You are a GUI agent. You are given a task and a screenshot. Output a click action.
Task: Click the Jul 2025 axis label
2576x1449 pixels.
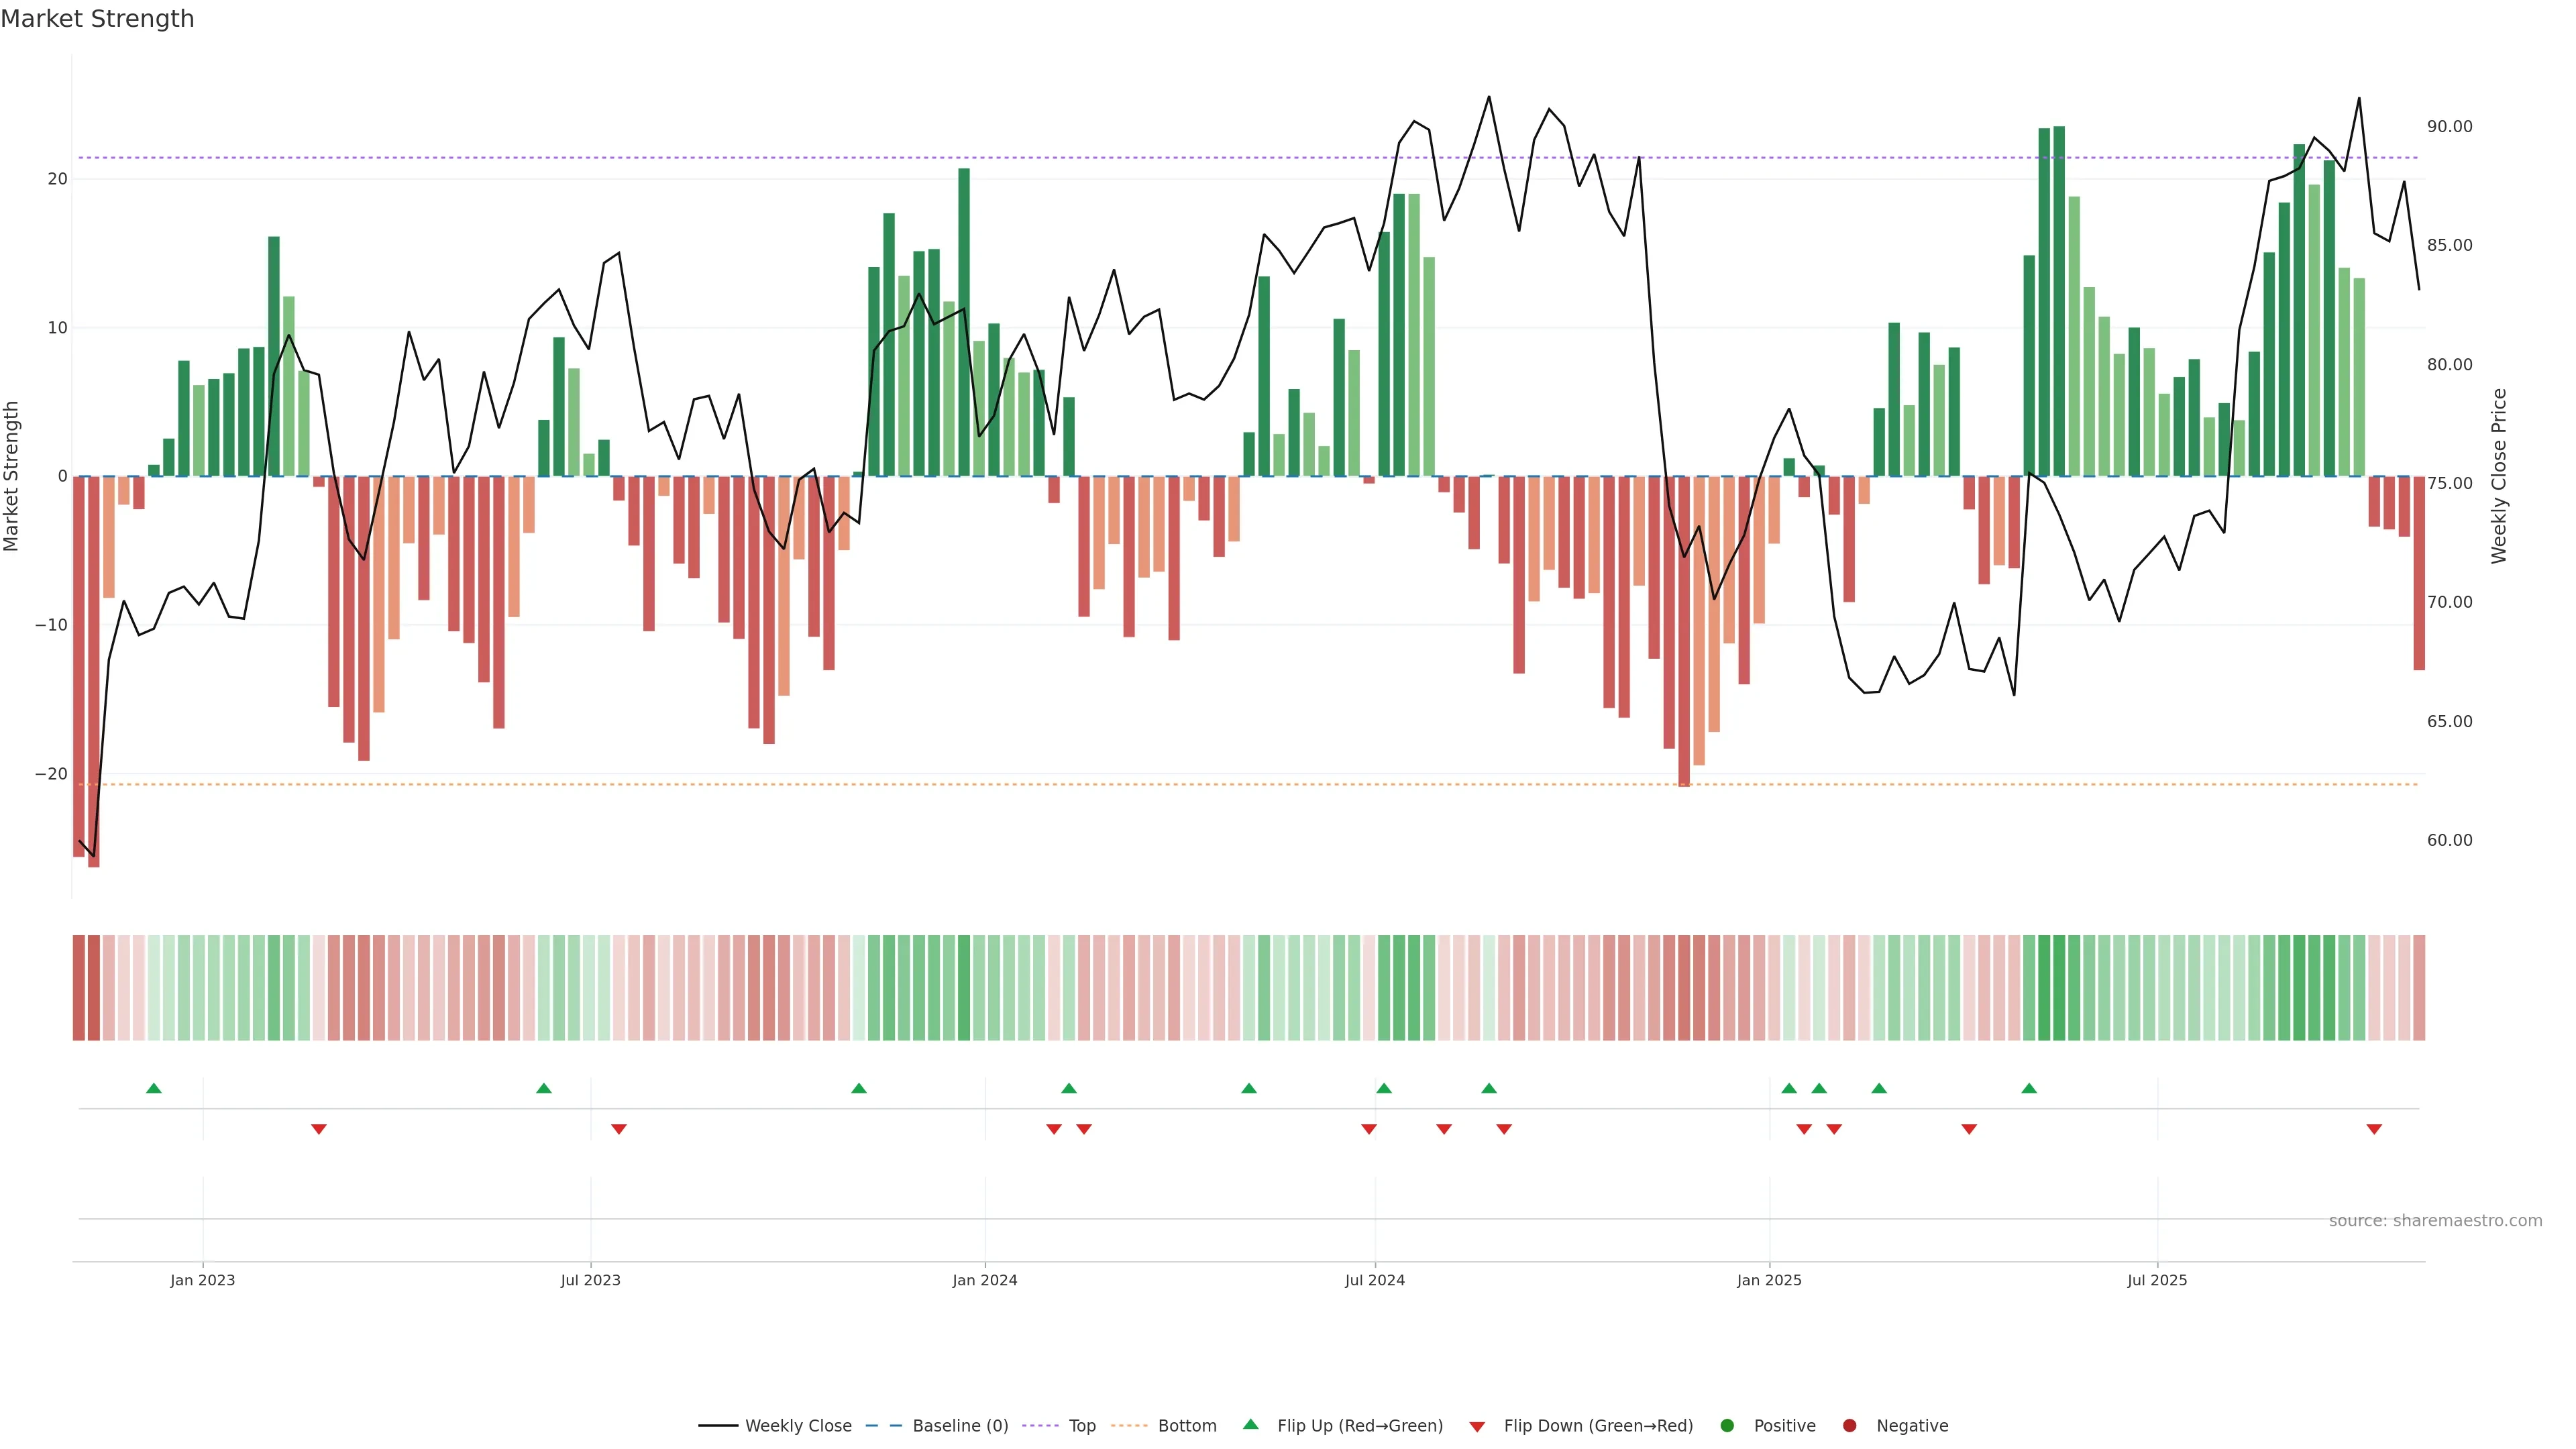(x=2157, y=1280)
